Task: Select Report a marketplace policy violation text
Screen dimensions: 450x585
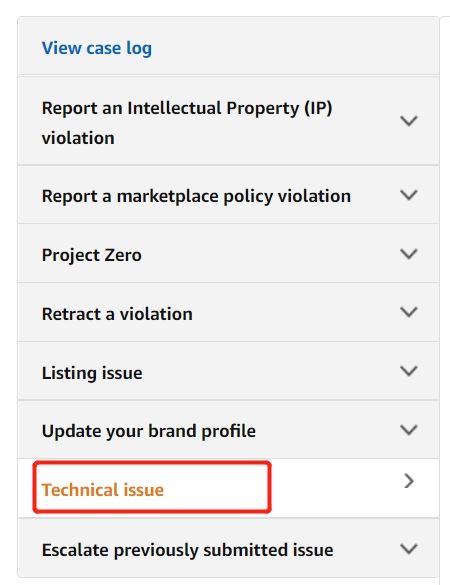Action: pyautogui.click(x=196, y=196)
